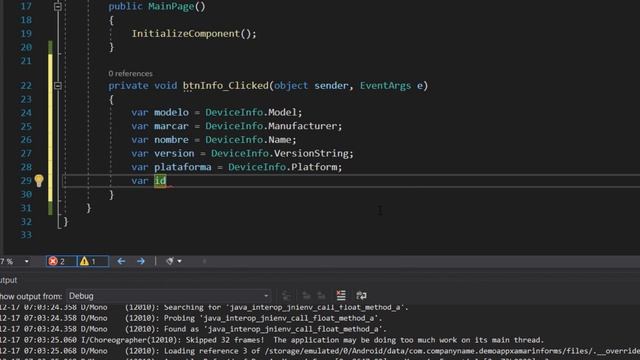The height and width of the screenshot is (360, 640).
Task: Open the 0 references CodeLens link
Action: 131,73
